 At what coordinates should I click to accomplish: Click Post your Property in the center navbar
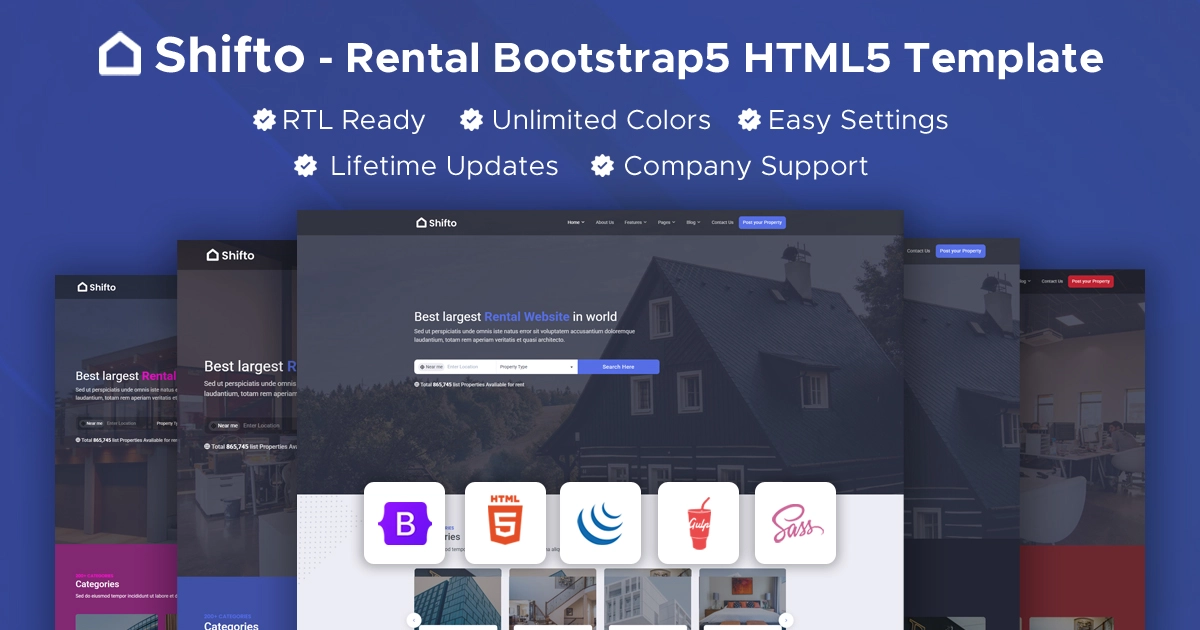click(762, 222)
